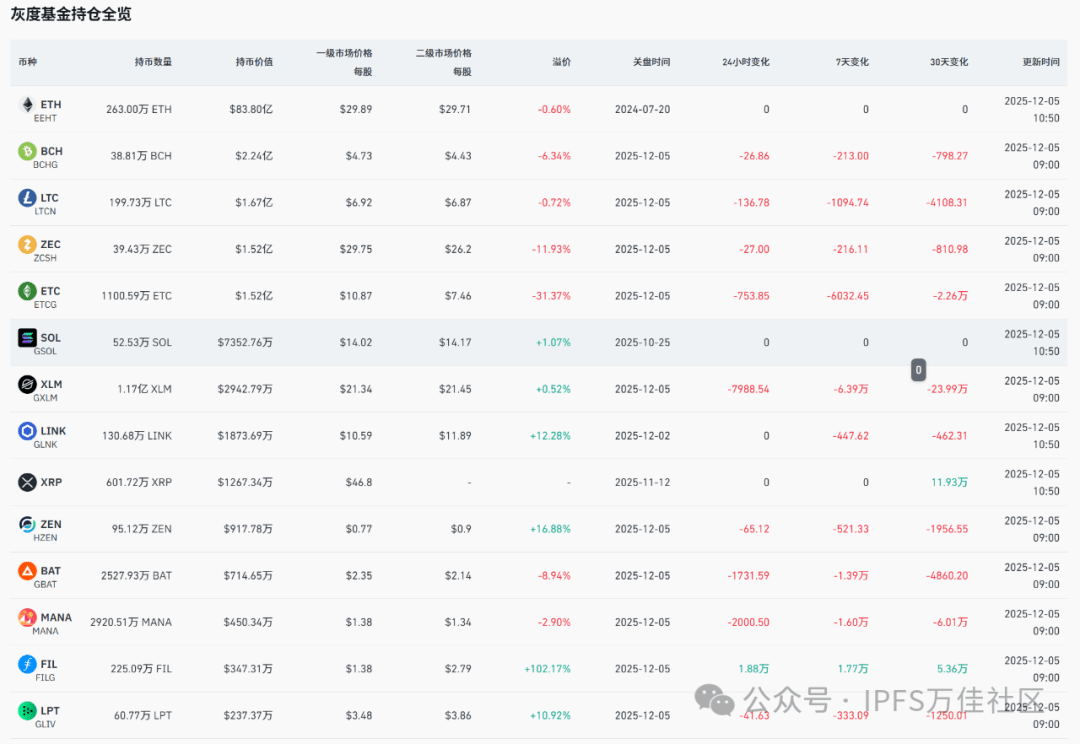Click the +12.28% premium for LINK
Screen dimensions: 1080x744
point(550,436)
